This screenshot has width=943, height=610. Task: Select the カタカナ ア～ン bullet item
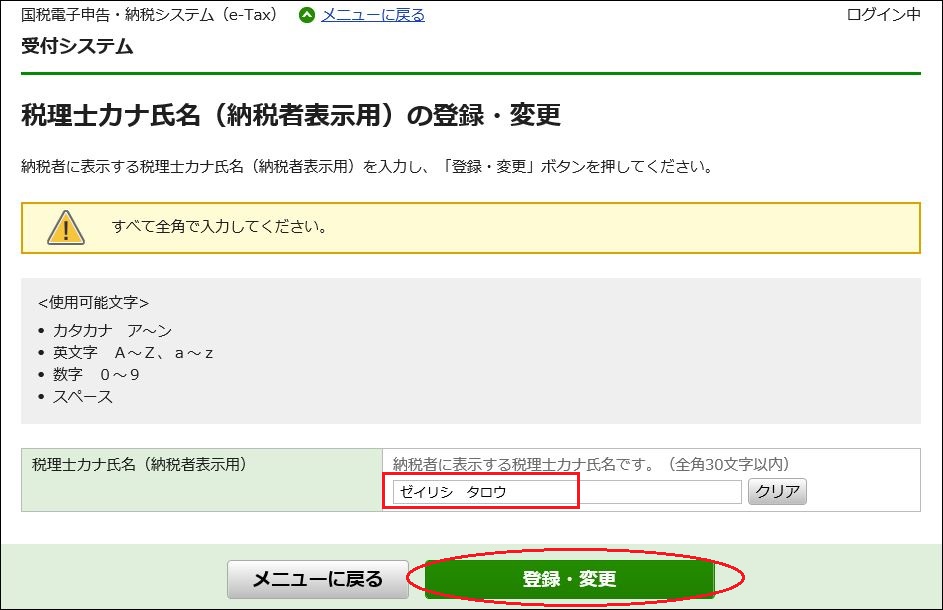[112, 330]
